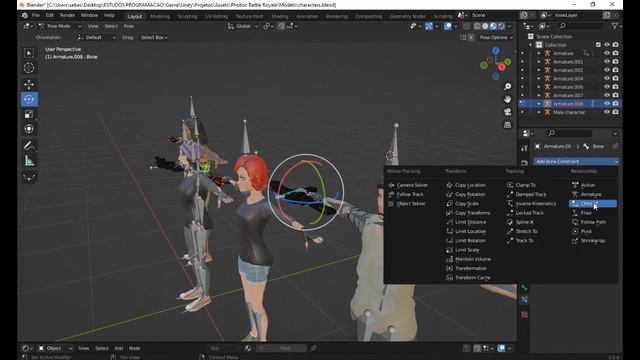Select the Measure tool in the viewport toolbar

(29, 161)
